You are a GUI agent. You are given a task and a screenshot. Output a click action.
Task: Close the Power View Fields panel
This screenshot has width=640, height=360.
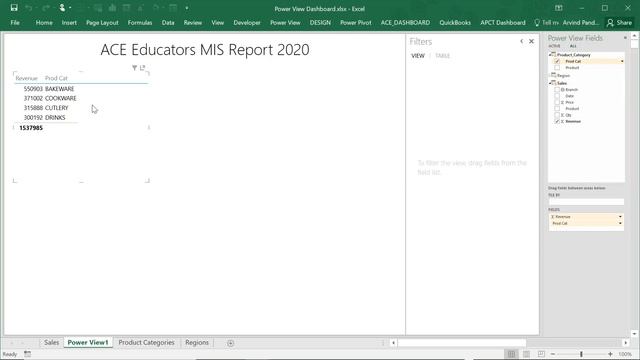(625, 38)
